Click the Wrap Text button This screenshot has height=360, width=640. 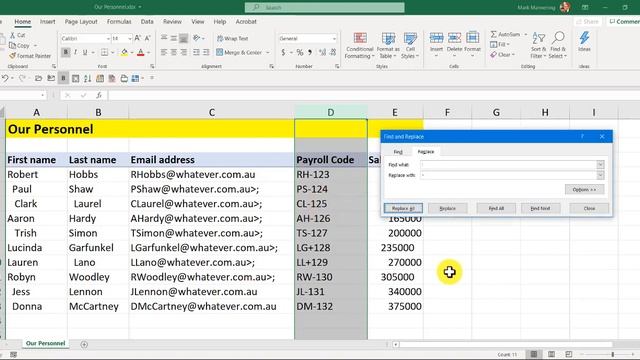[x=232, y=38]
